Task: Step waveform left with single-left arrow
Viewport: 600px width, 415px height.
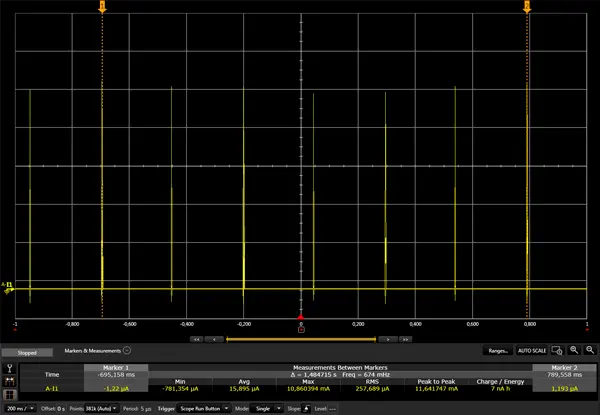Action: [213, 339]
